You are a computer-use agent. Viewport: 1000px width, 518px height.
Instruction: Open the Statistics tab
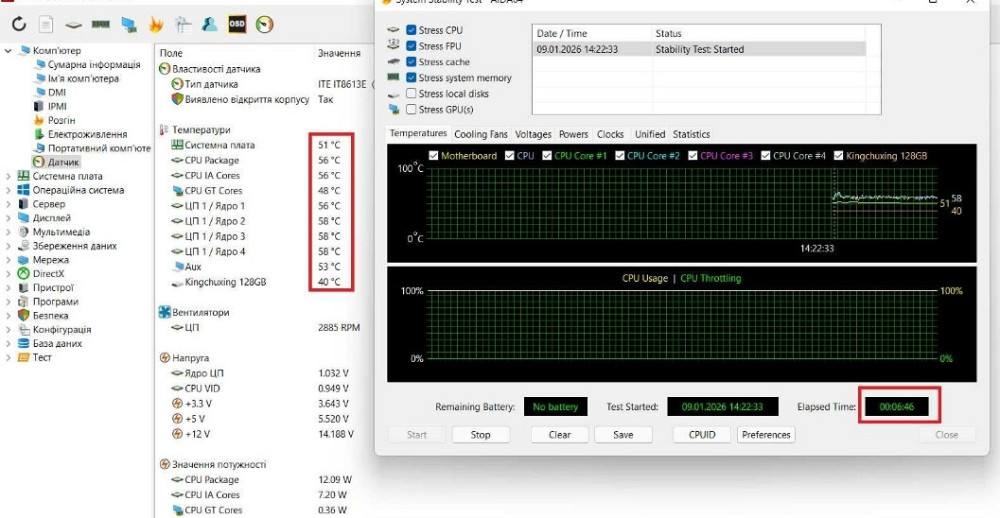[x=691, y=134]
